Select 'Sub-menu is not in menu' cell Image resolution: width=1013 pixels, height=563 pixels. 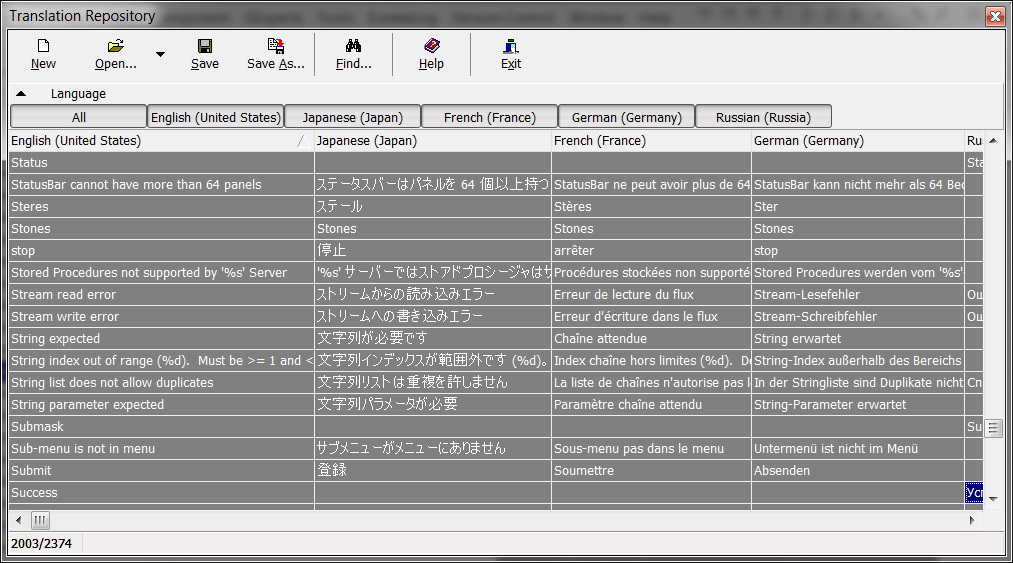click(x=162, y=449)
